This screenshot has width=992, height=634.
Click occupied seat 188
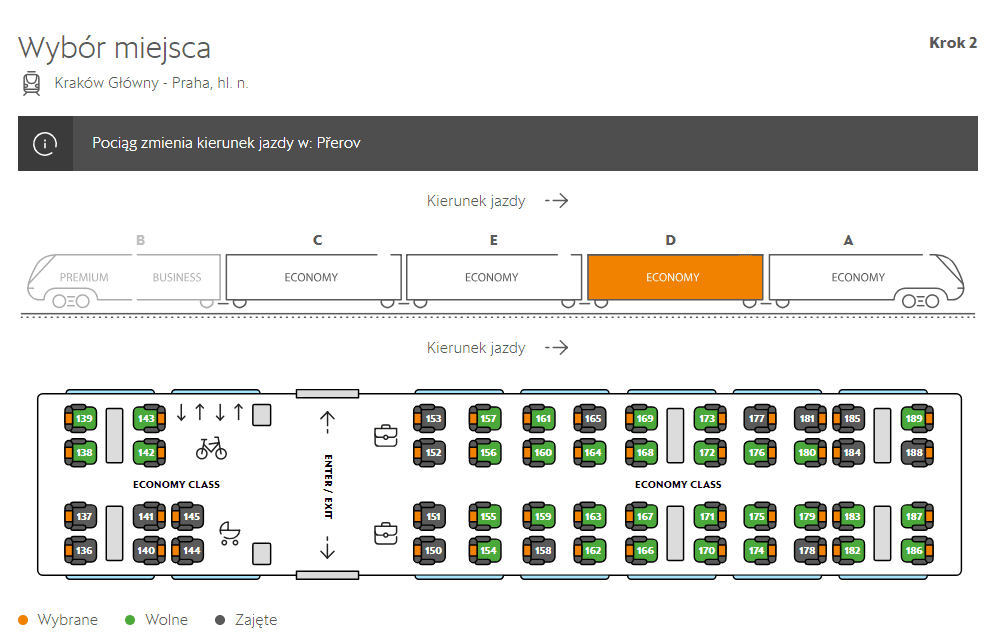[x=917, y=452]
